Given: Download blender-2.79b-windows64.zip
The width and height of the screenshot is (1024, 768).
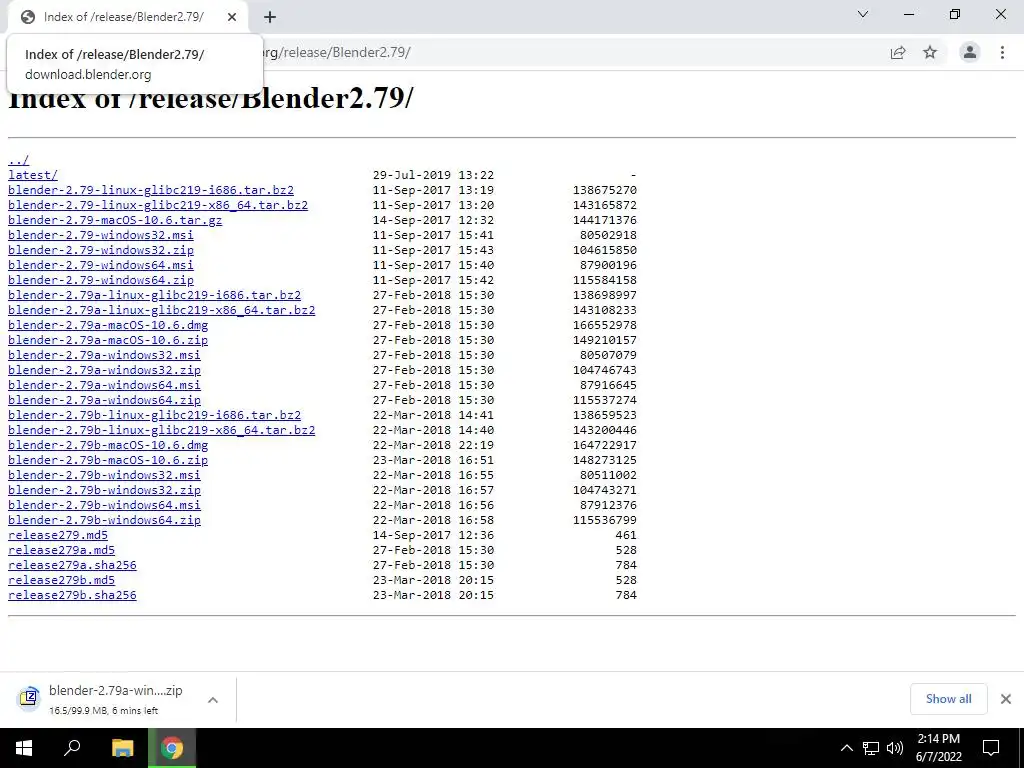Looking at the screenshot, I should point(104,520).
